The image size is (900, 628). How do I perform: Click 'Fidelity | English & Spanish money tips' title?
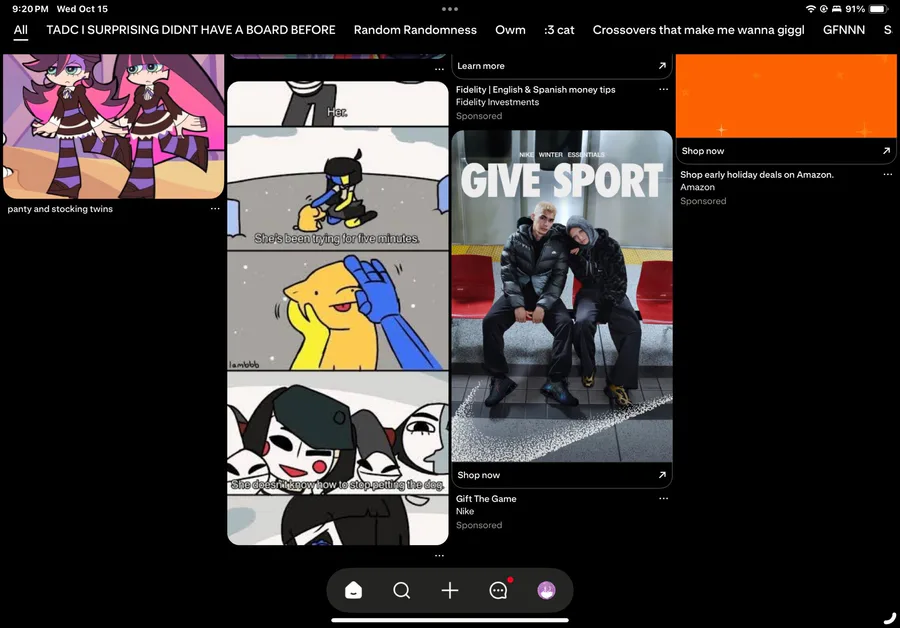click(x=536, y=90)
